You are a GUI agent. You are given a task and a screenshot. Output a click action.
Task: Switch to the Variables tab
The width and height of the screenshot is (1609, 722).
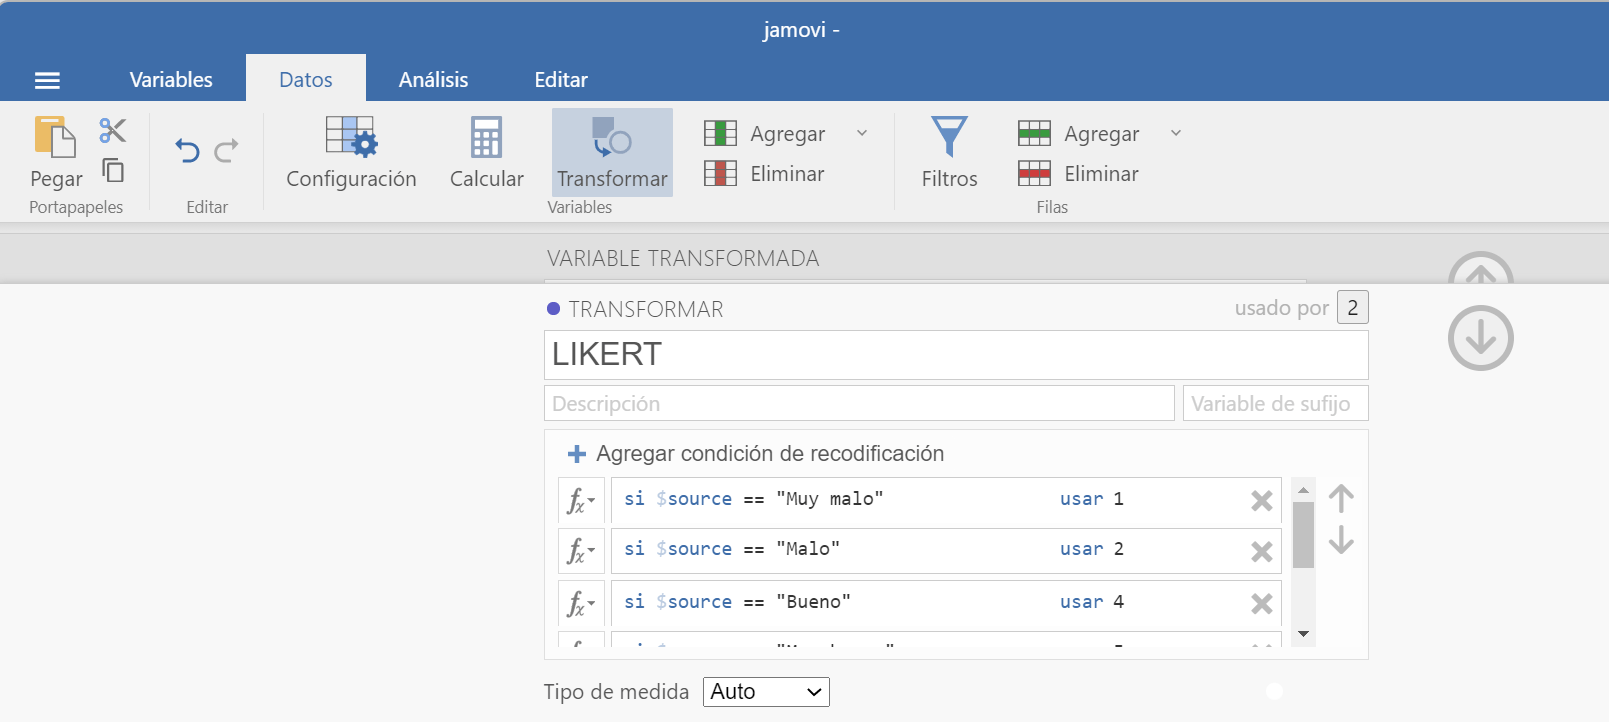click(x=171, y=80)
